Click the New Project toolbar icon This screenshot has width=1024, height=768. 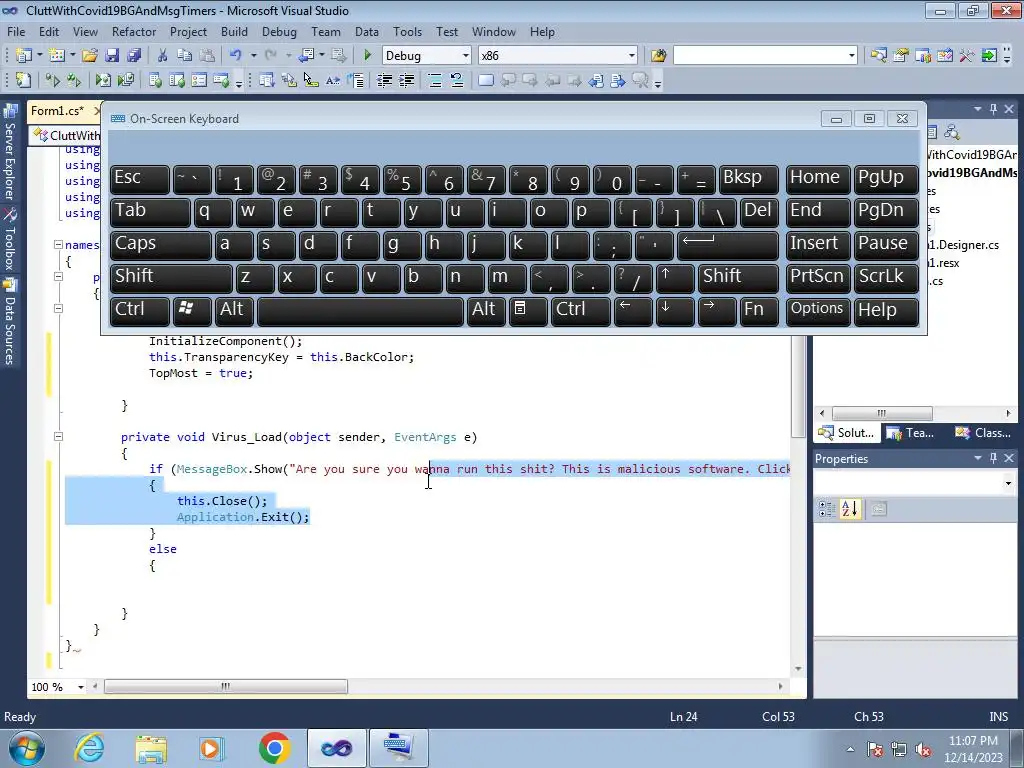(24, 56)
